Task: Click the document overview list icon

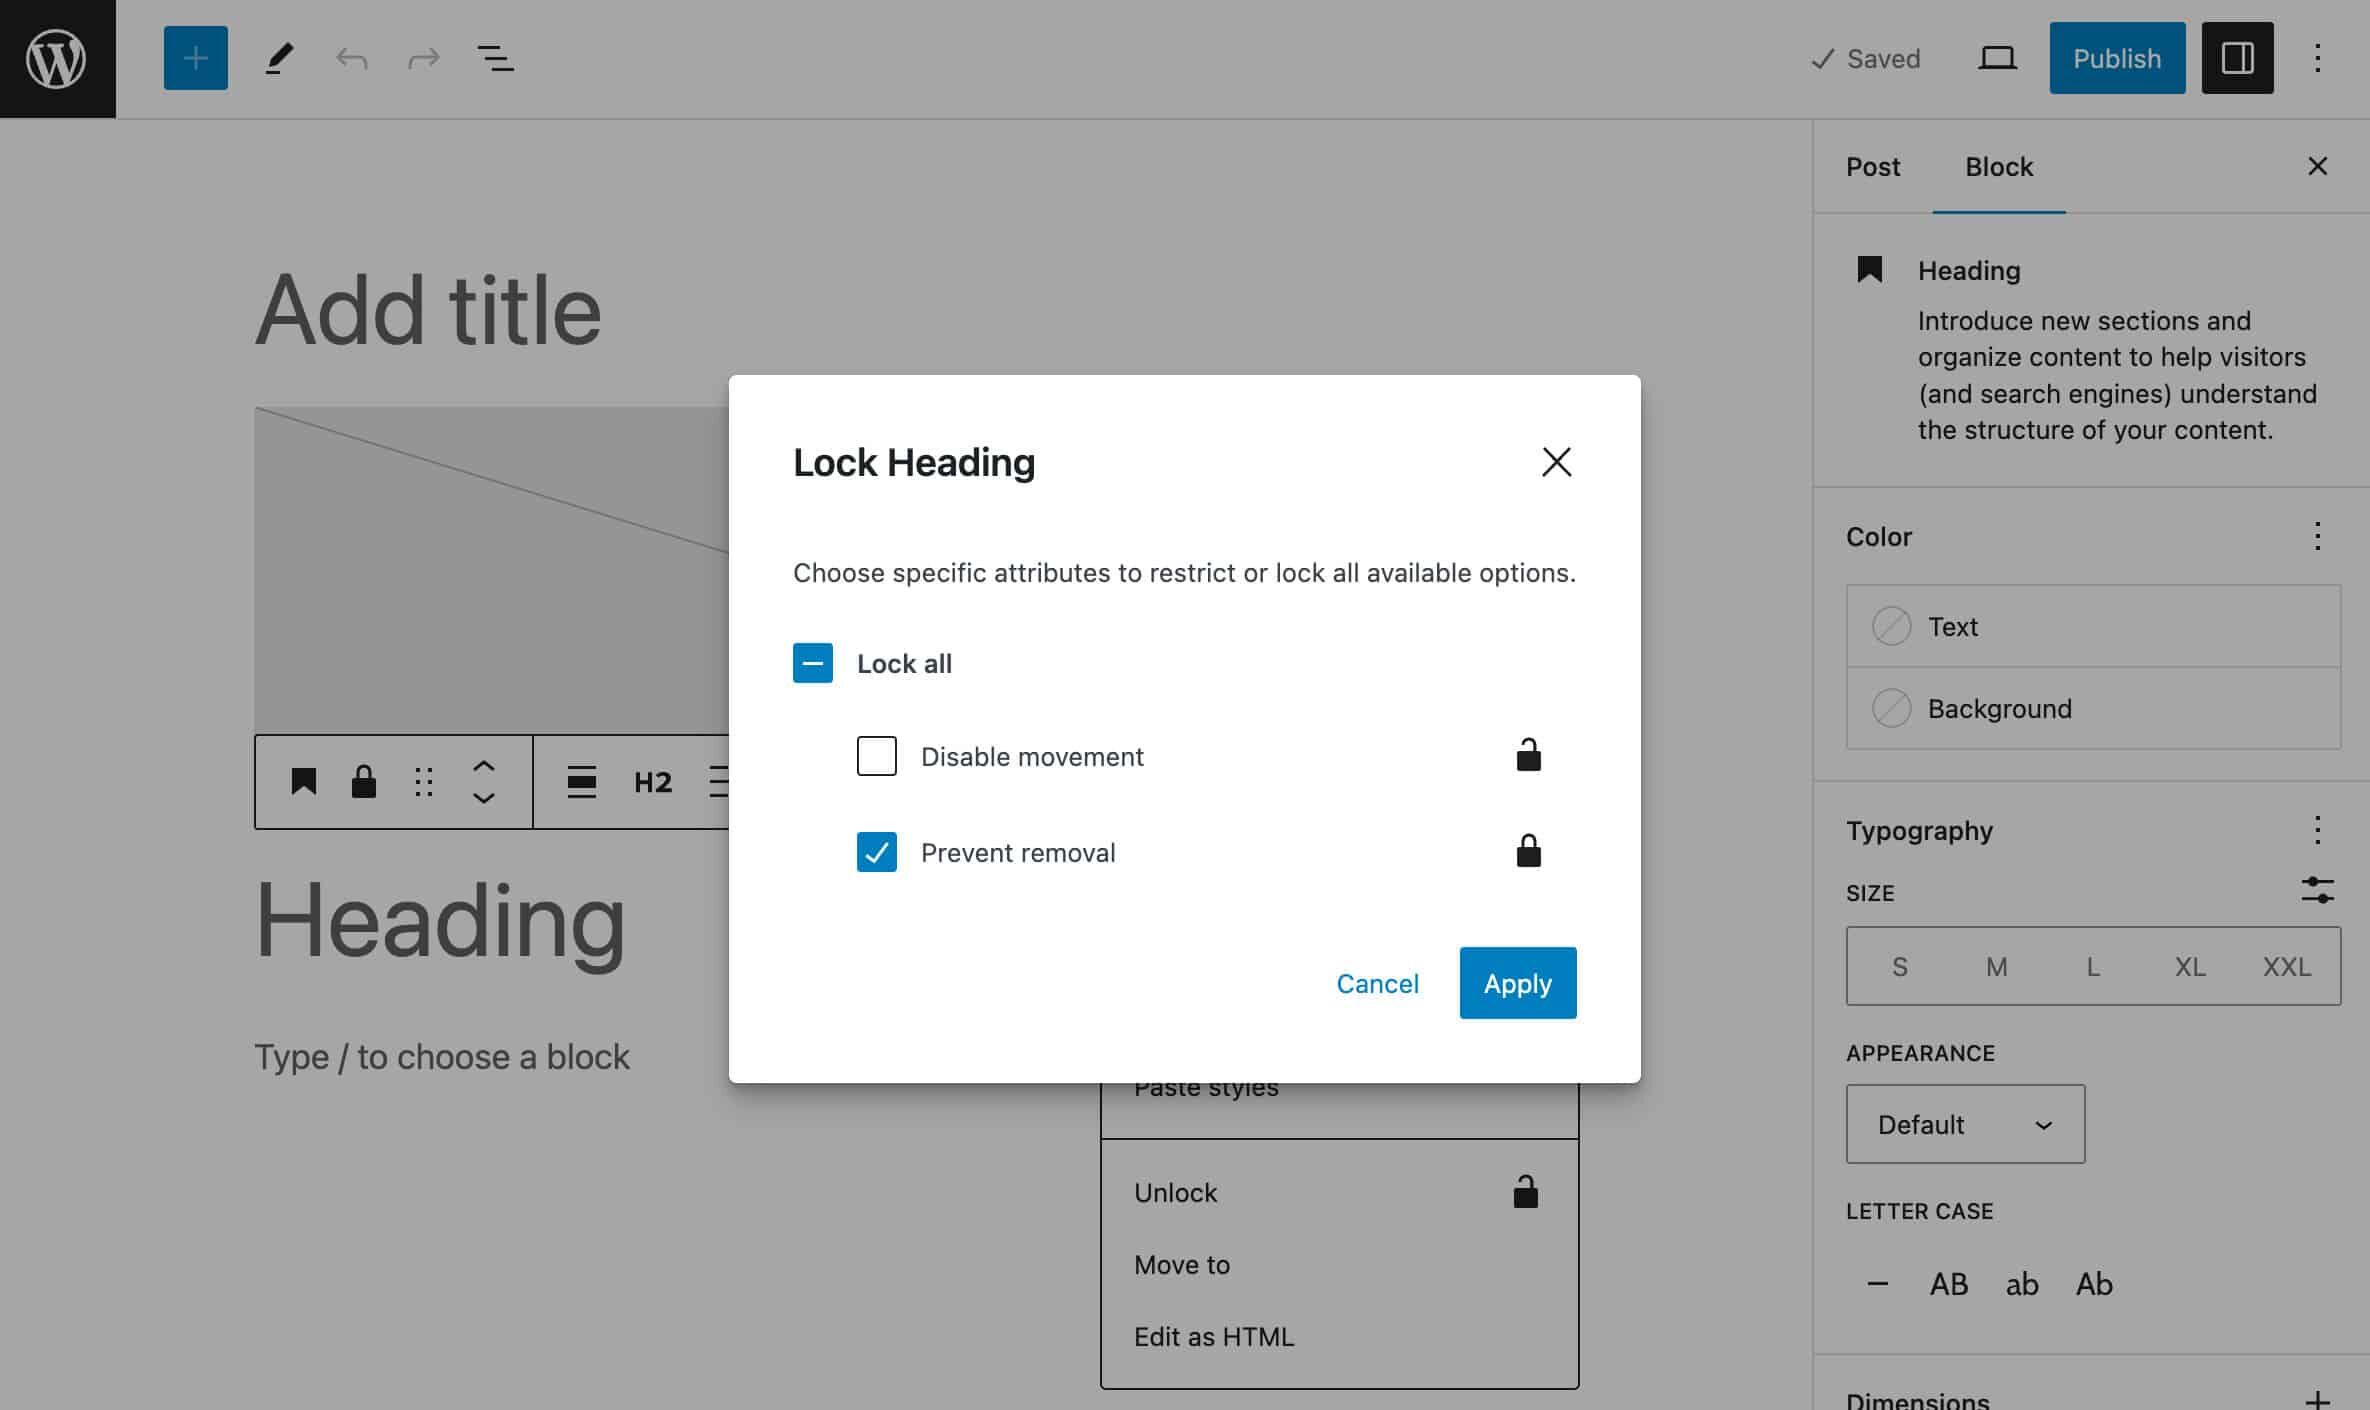Action: coord(493,57)
